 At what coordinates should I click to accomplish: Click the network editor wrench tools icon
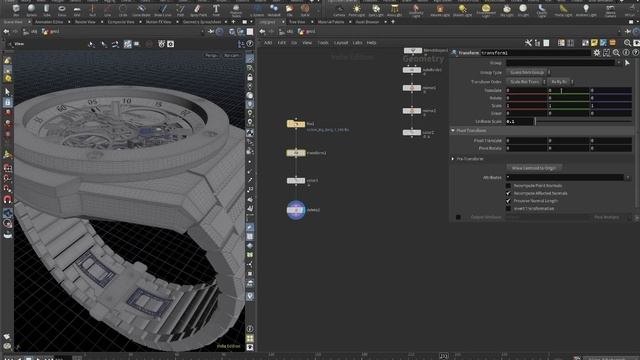coord(528,43)
